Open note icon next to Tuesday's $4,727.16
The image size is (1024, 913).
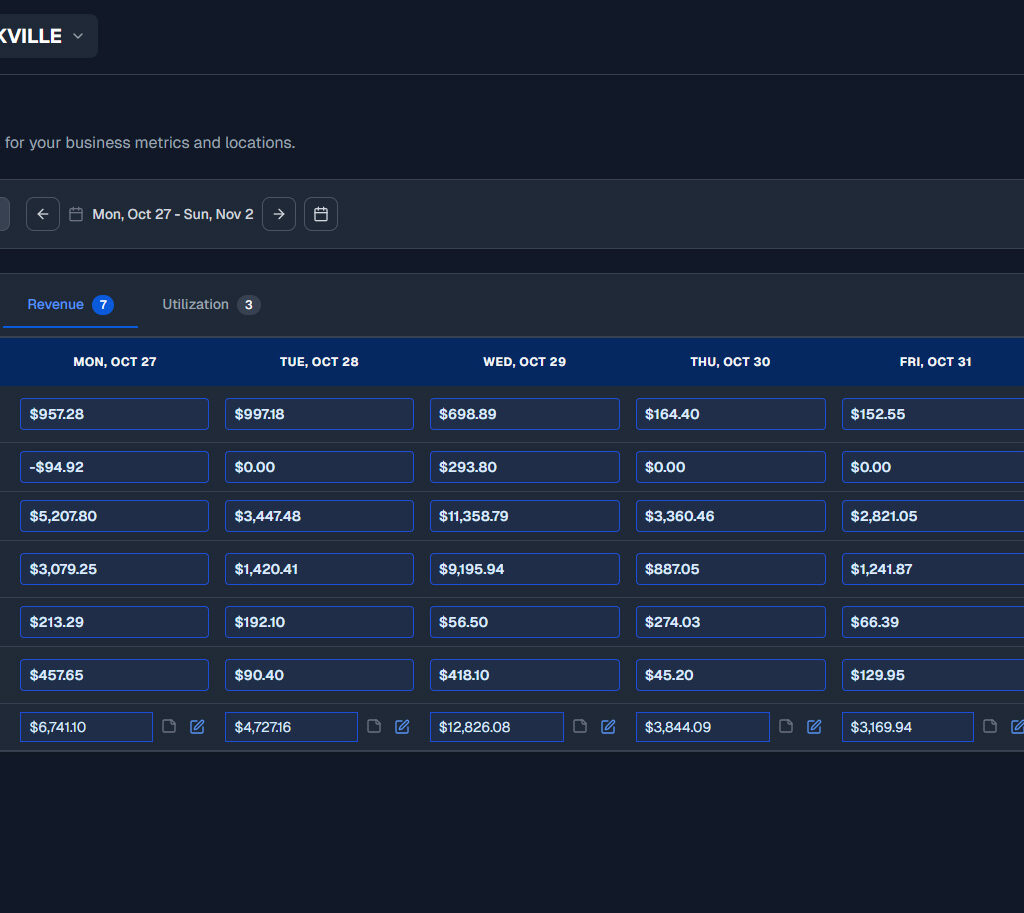(374, 727)
